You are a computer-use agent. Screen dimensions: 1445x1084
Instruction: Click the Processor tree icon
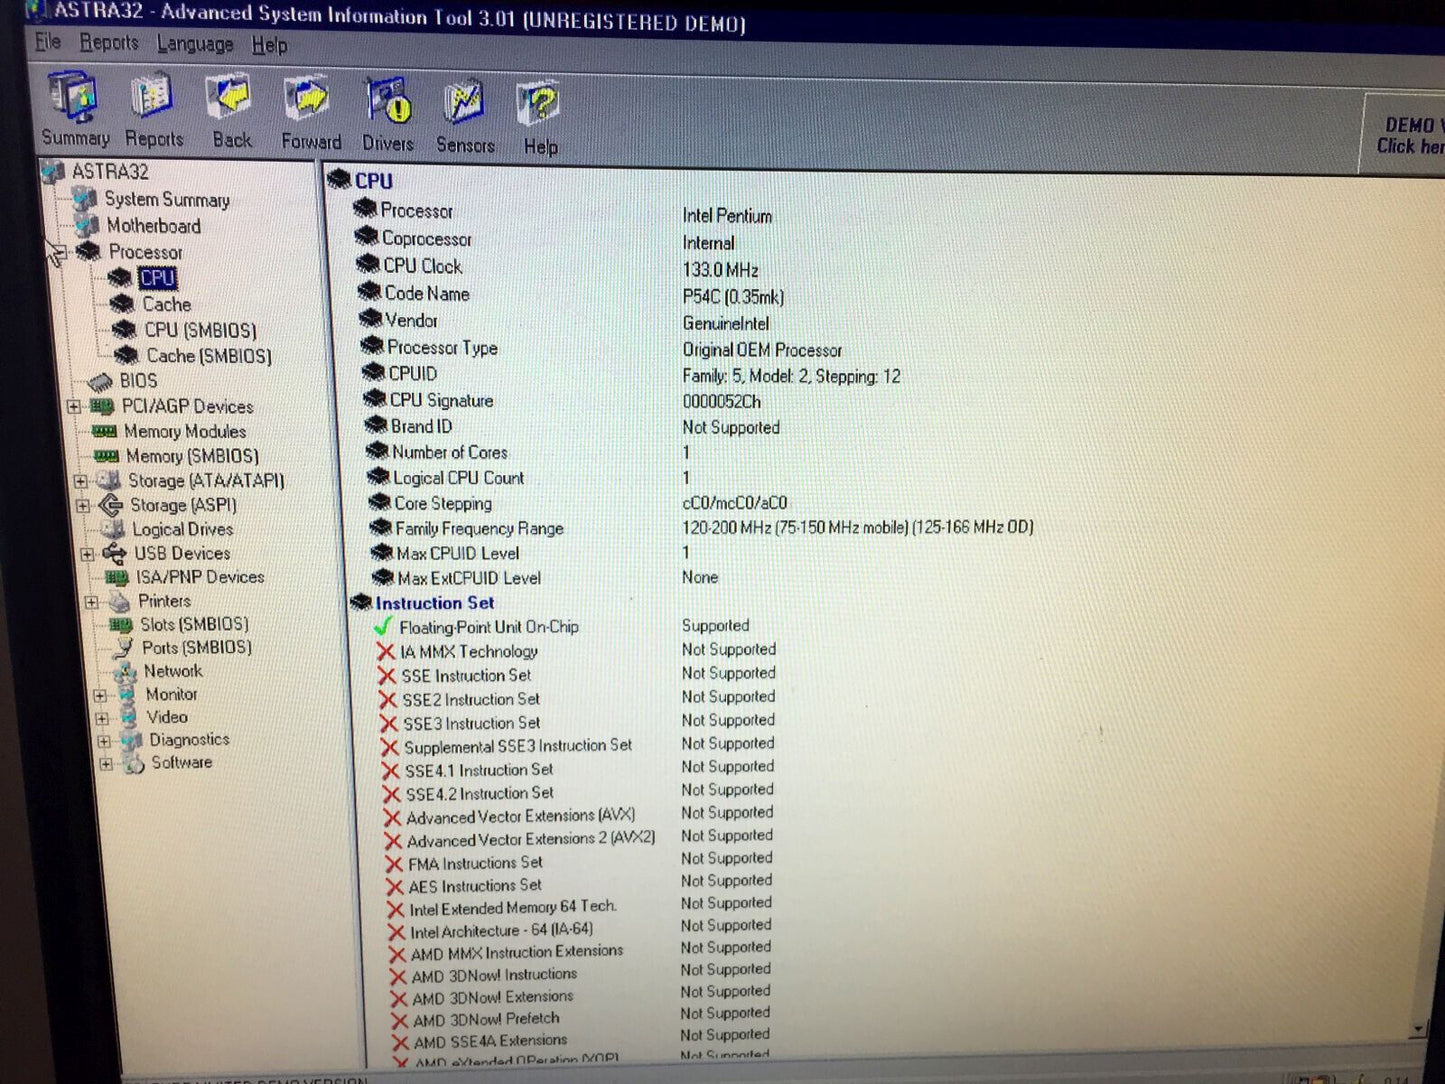[89, 252]
